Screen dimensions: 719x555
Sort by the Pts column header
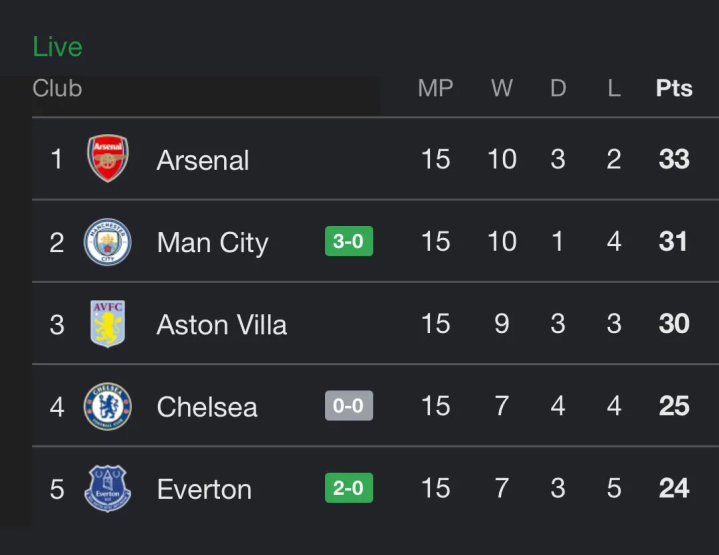(x=674, y=88)
